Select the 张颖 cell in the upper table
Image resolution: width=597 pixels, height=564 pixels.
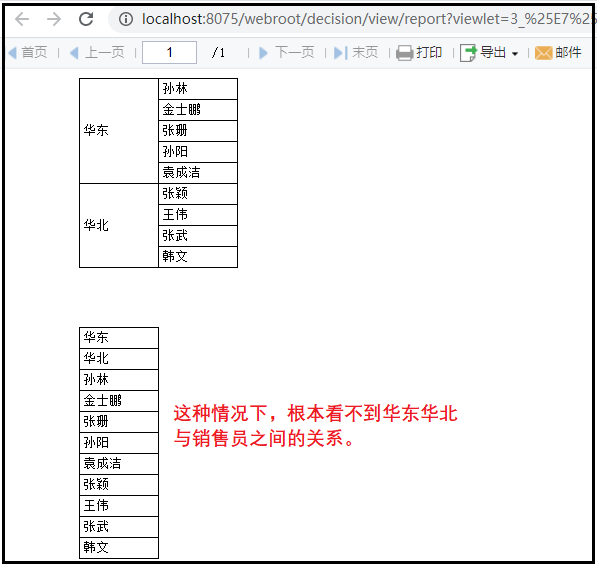coord(198,194)
